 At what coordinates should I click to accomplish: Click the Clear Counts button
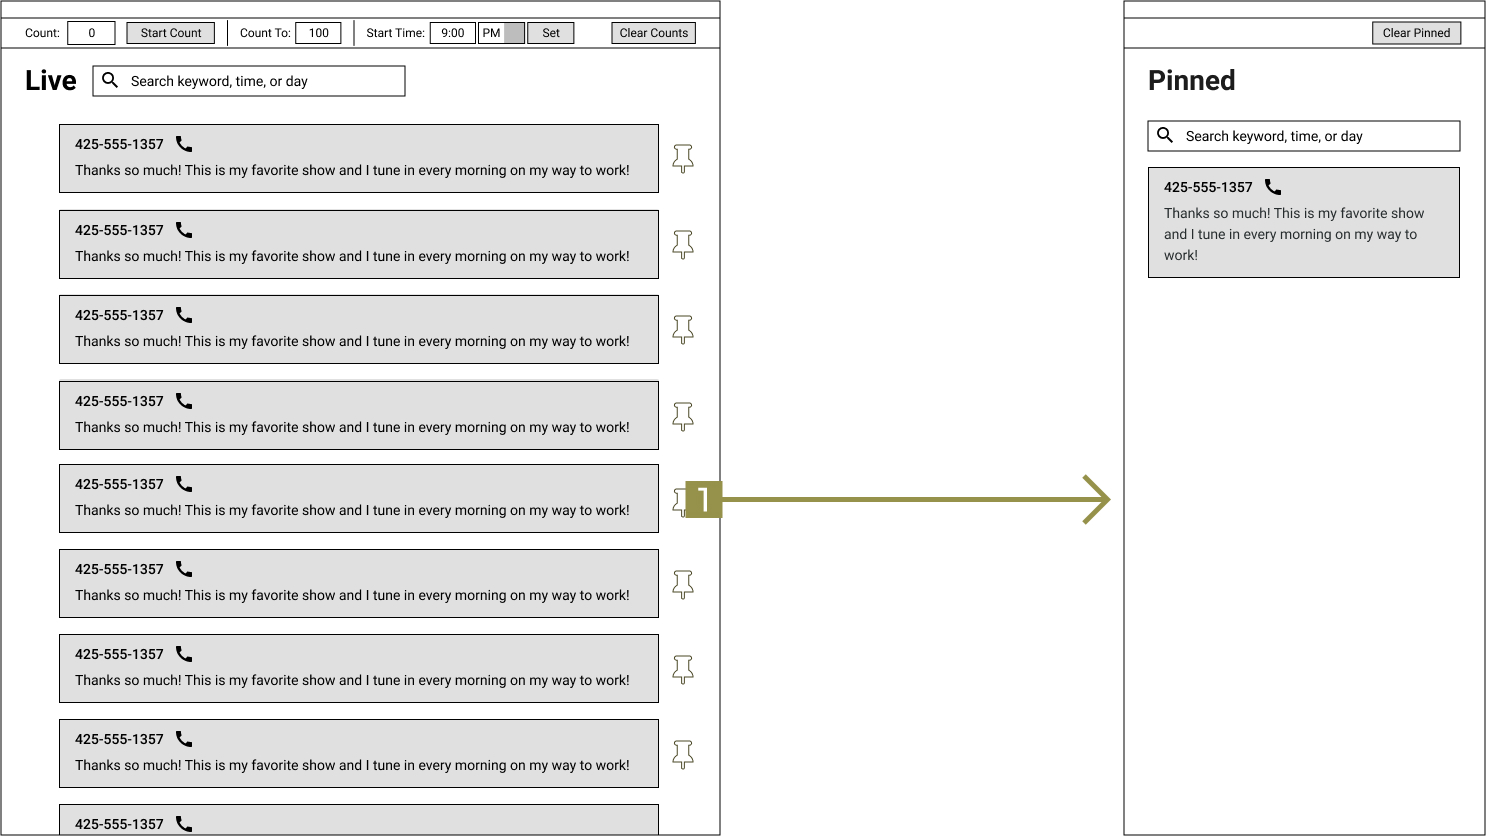(654, 33)
